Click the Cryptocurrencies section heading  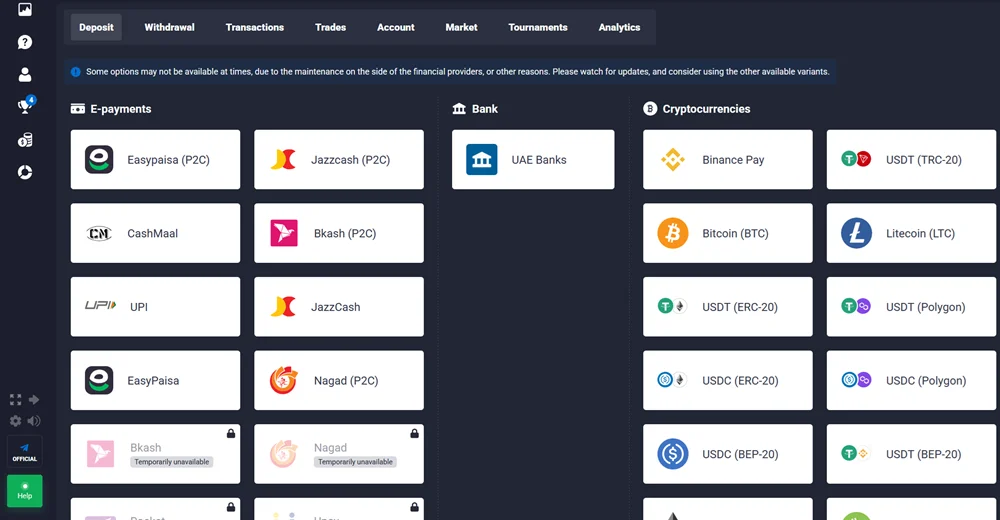[x=697, y=109]
